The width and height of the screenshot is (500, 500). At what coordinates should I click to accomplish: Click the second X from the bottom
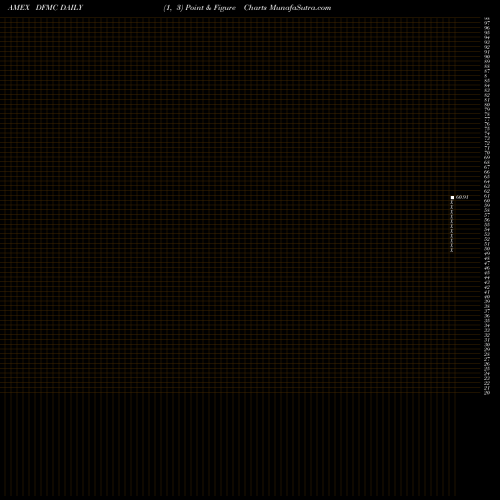point(452,245)
